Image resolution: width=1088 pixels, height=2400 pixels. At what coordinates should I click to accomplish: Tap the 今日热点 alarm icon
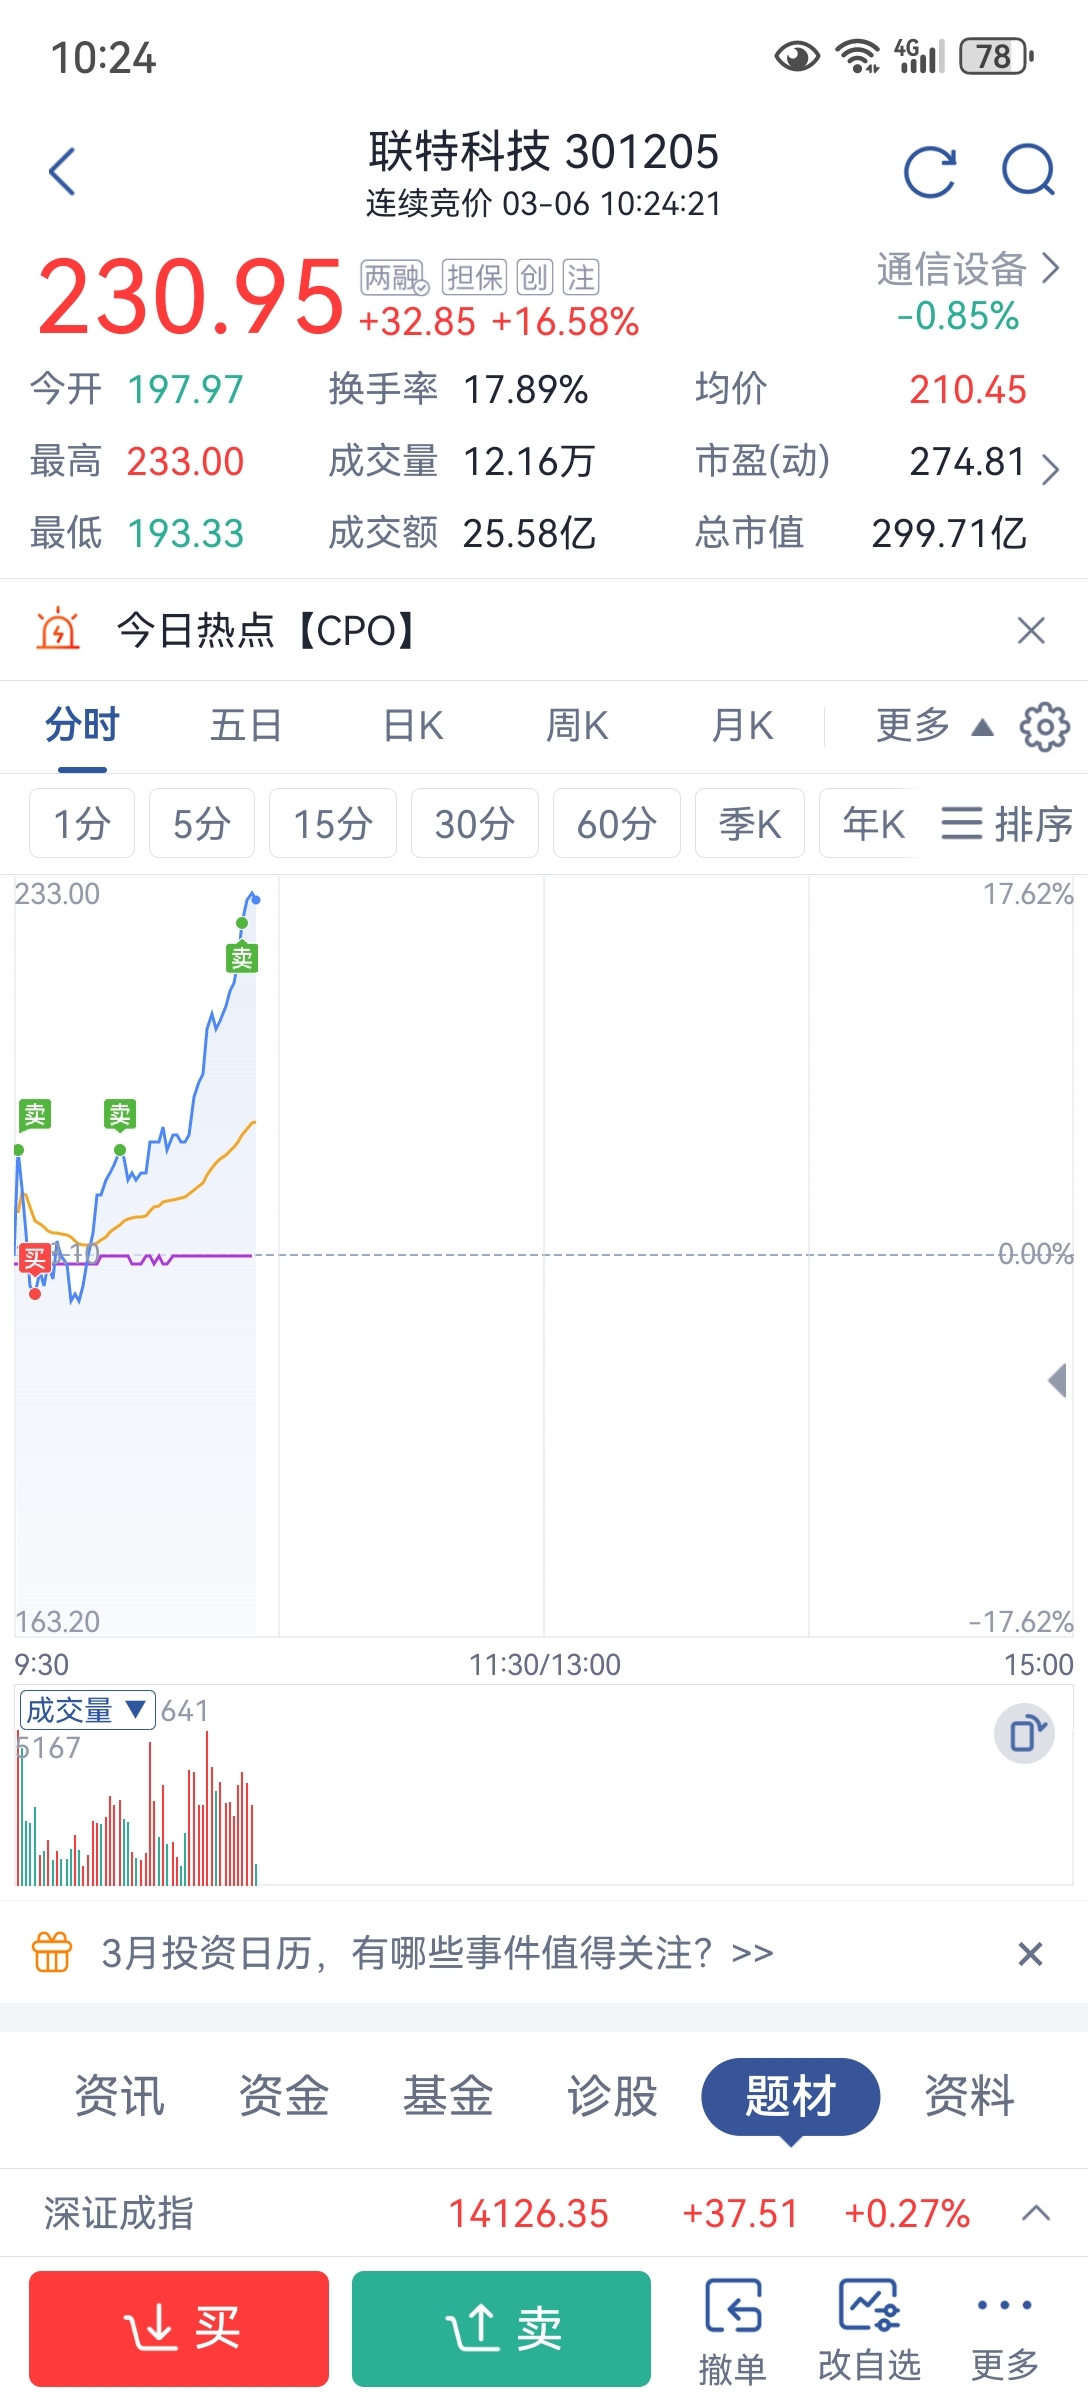point(58,630)
